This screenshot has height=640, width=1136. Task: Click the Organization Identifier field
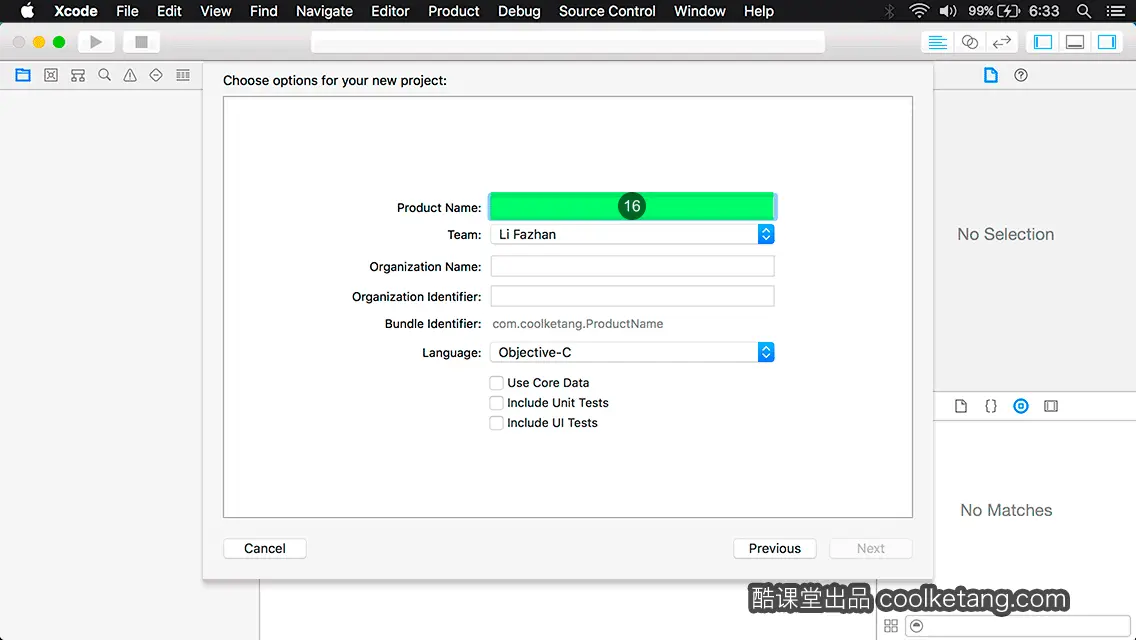pyautogui.click(x=632, y=296)
